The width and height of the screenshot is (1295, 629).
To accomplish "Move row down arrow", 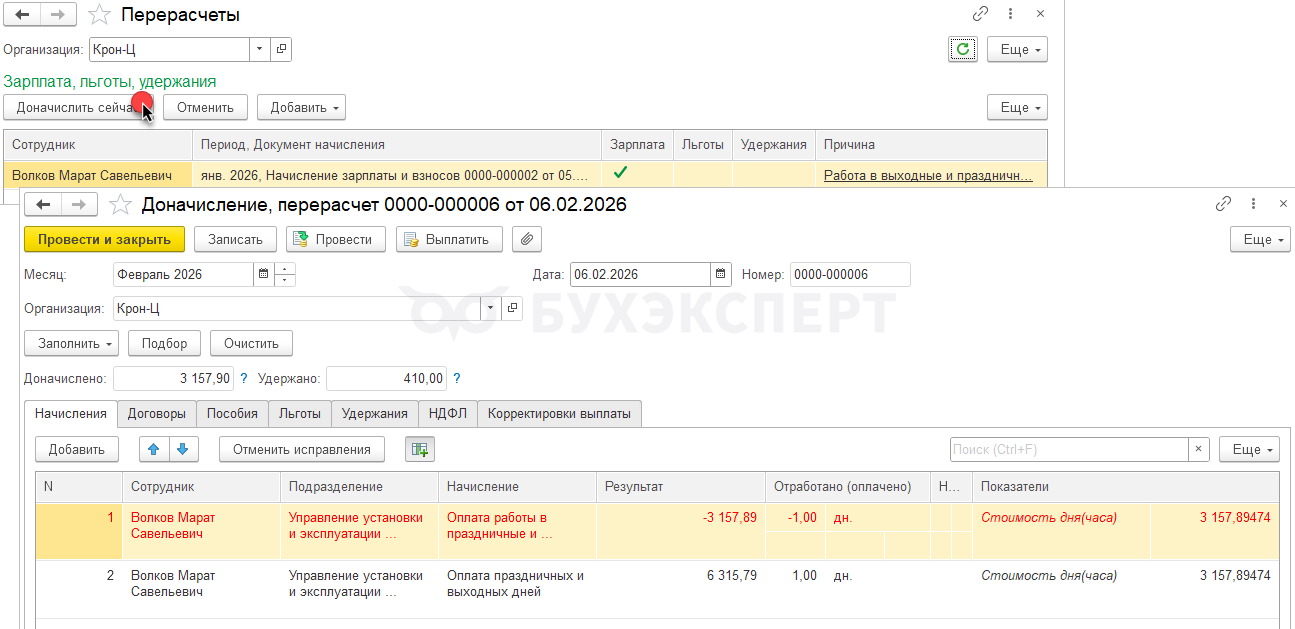I will [185, 449].
